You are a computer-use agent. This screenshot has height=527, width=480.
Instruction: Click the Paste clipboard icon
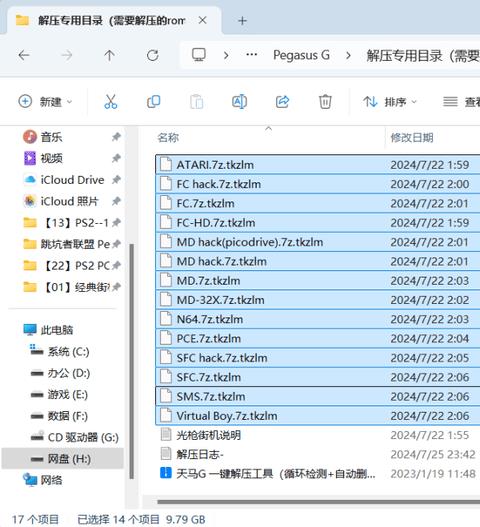point(197,102)
